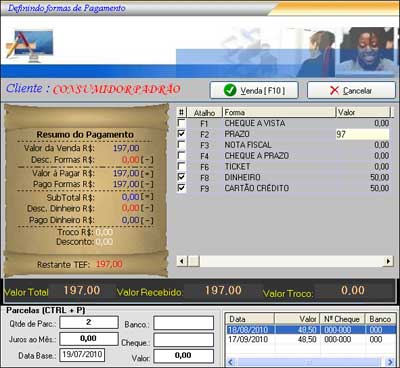Click installments scrollbar right arrow

[x=391, y=362]
